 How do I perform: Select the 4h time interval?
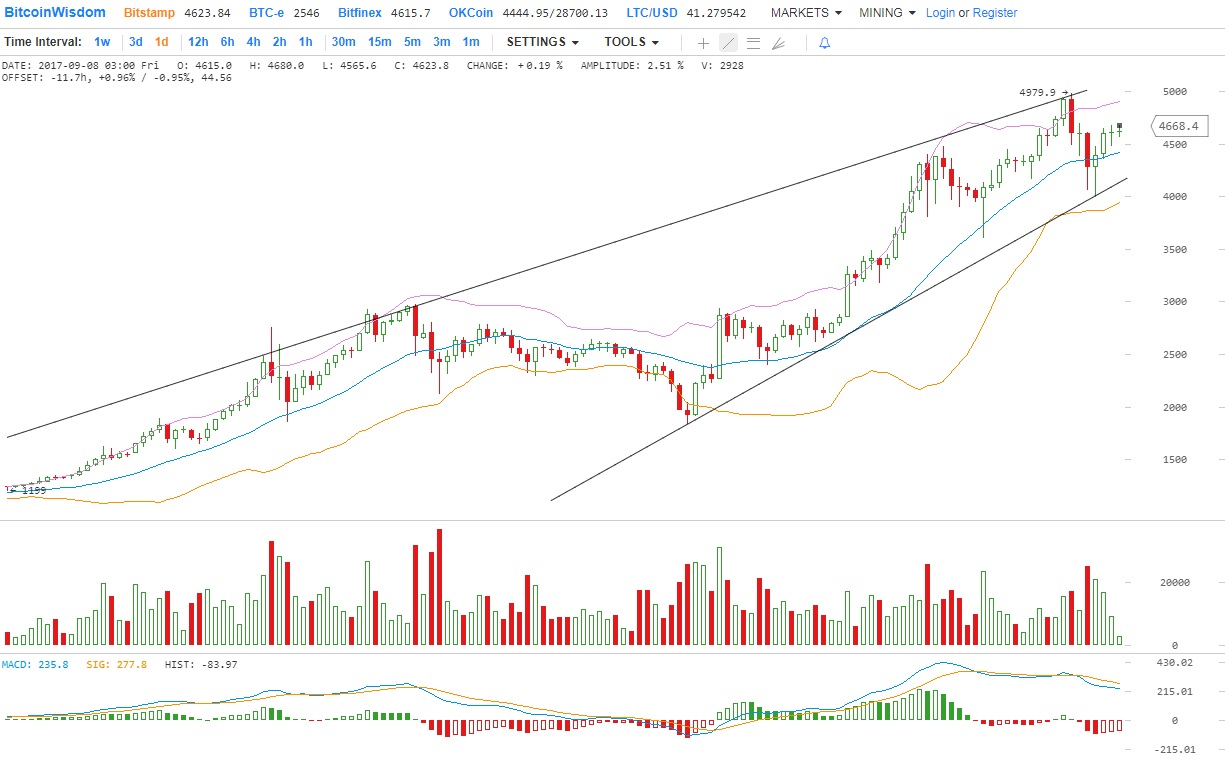(253, 42)
